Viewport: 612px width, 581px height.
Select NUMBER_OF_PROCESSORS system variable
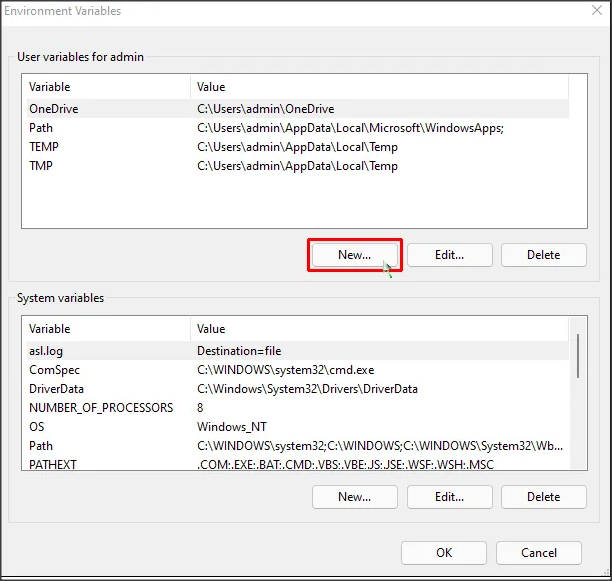(101, 408)
